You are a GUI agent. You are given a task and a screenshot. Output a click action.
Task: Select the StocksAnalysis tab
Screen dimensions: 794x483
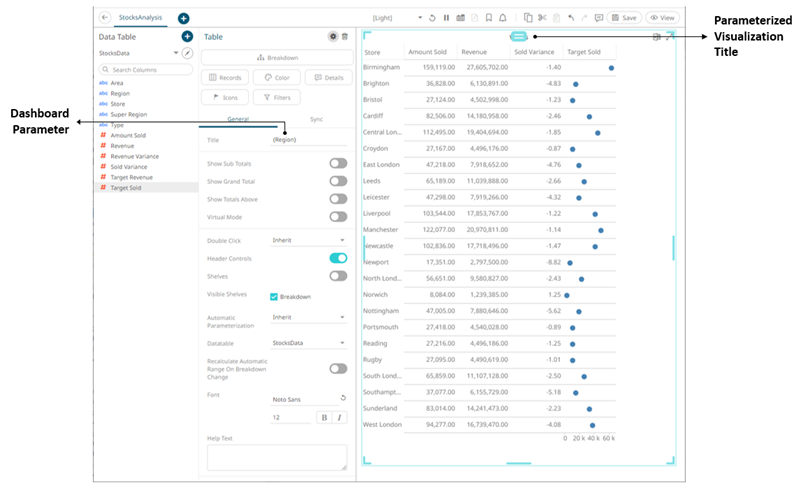click(x=139, y=18)
